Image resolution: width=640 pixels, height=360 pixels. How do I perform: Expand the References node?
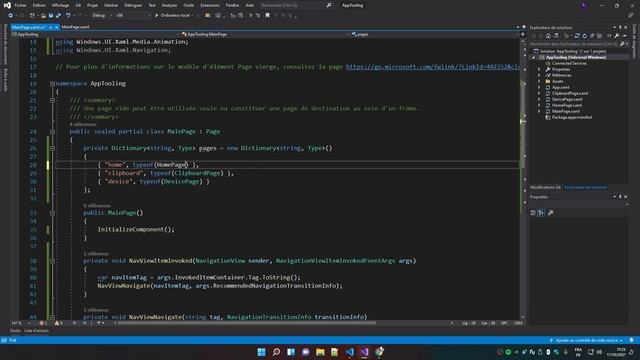(x=539, y=76)
